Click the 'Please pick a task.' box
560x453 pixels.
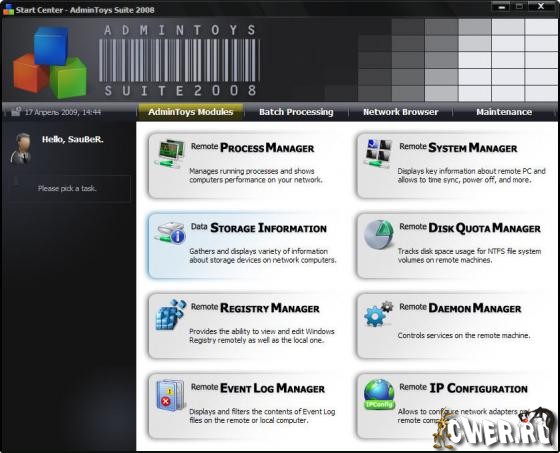point(70,189)
